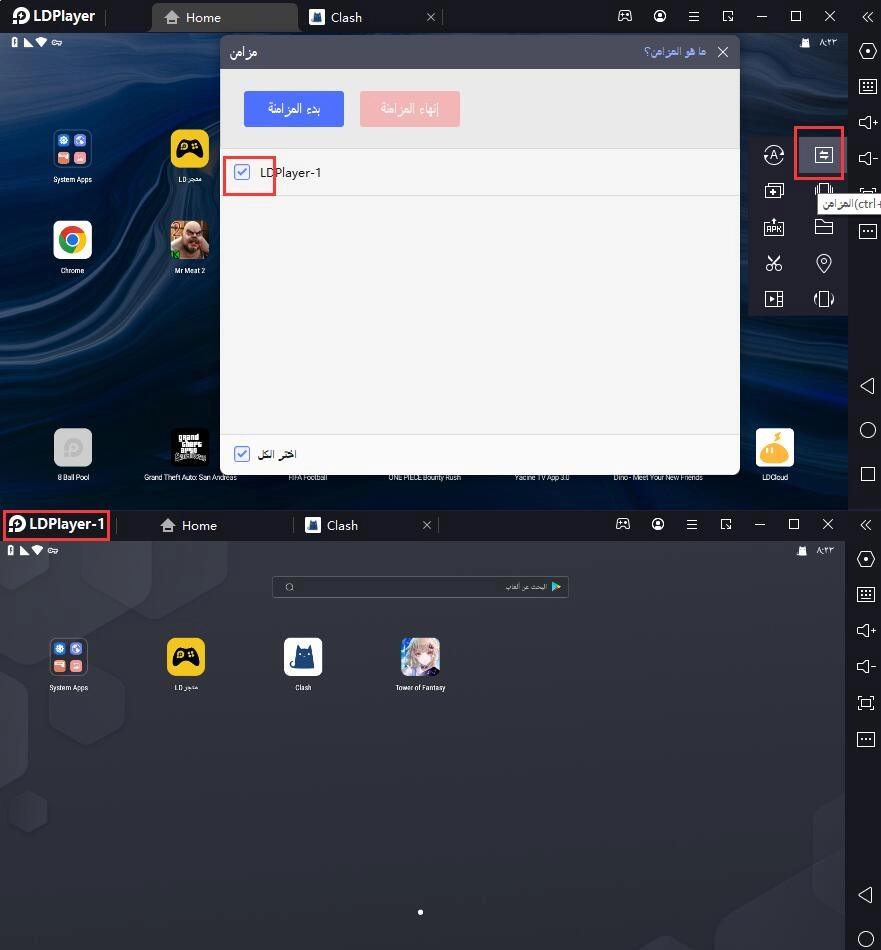Open the operation recorder icon in the top toolbar panel
Image resolution: width=881 pixels, height=950 pixels.
coord(774,155)
